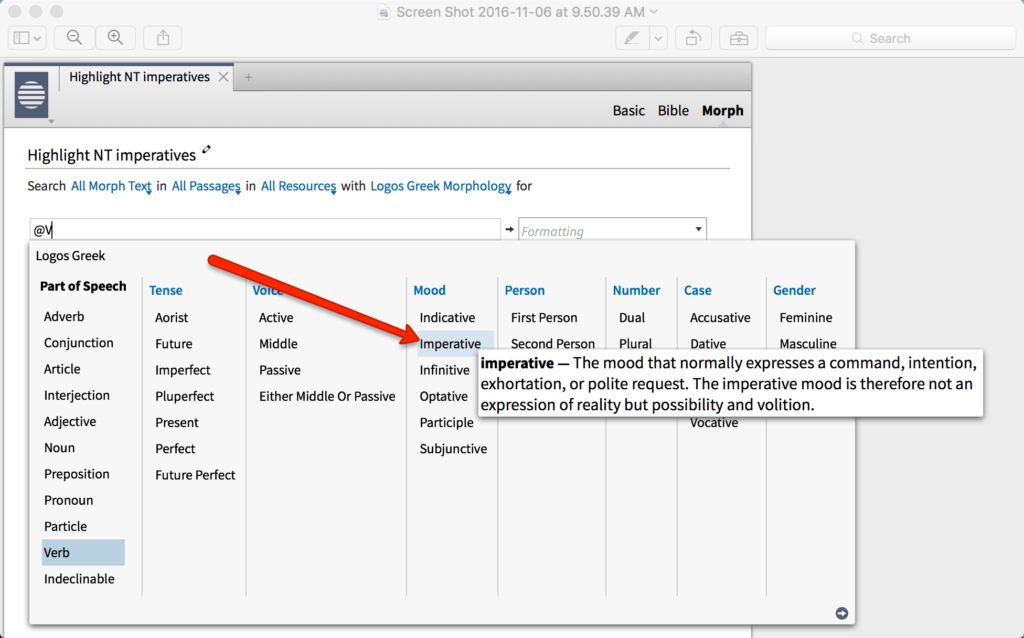Open the Logos panel menu icon

(x=31, y=95)
